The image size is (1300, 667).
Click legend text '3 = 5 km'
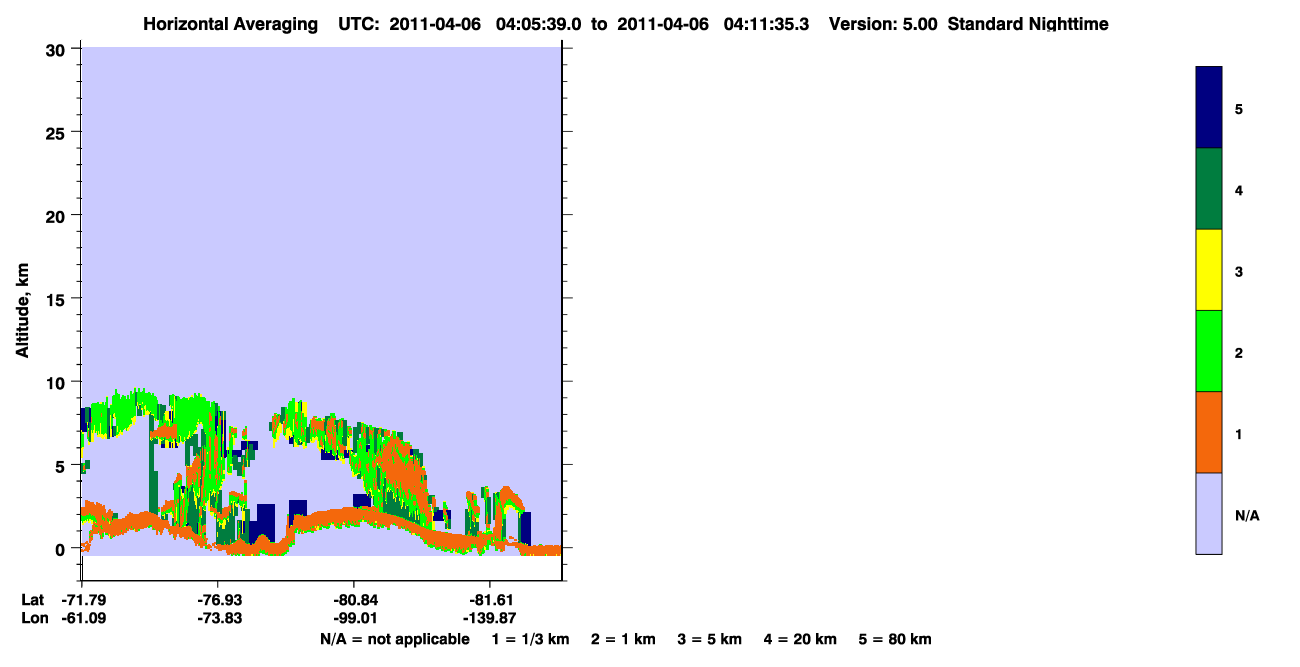point(710,639)
